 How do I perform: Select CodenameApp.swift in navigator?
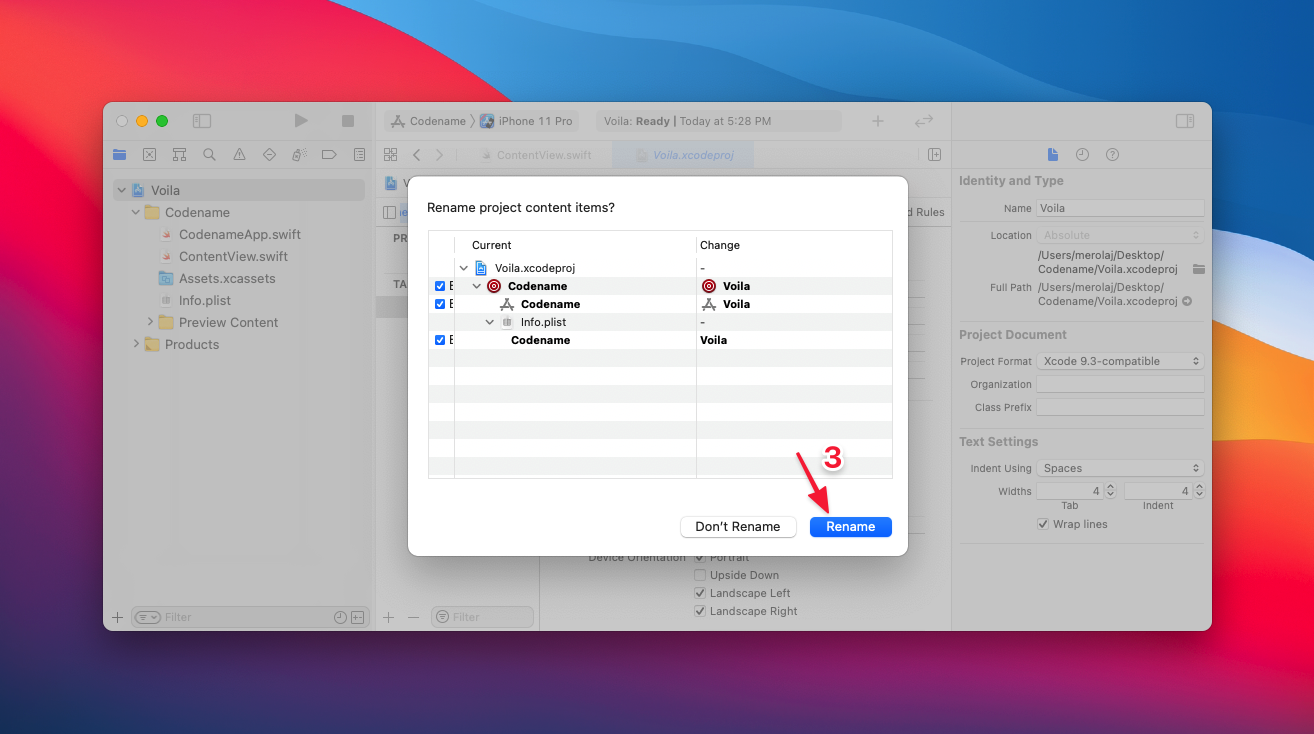pos(240,234)
